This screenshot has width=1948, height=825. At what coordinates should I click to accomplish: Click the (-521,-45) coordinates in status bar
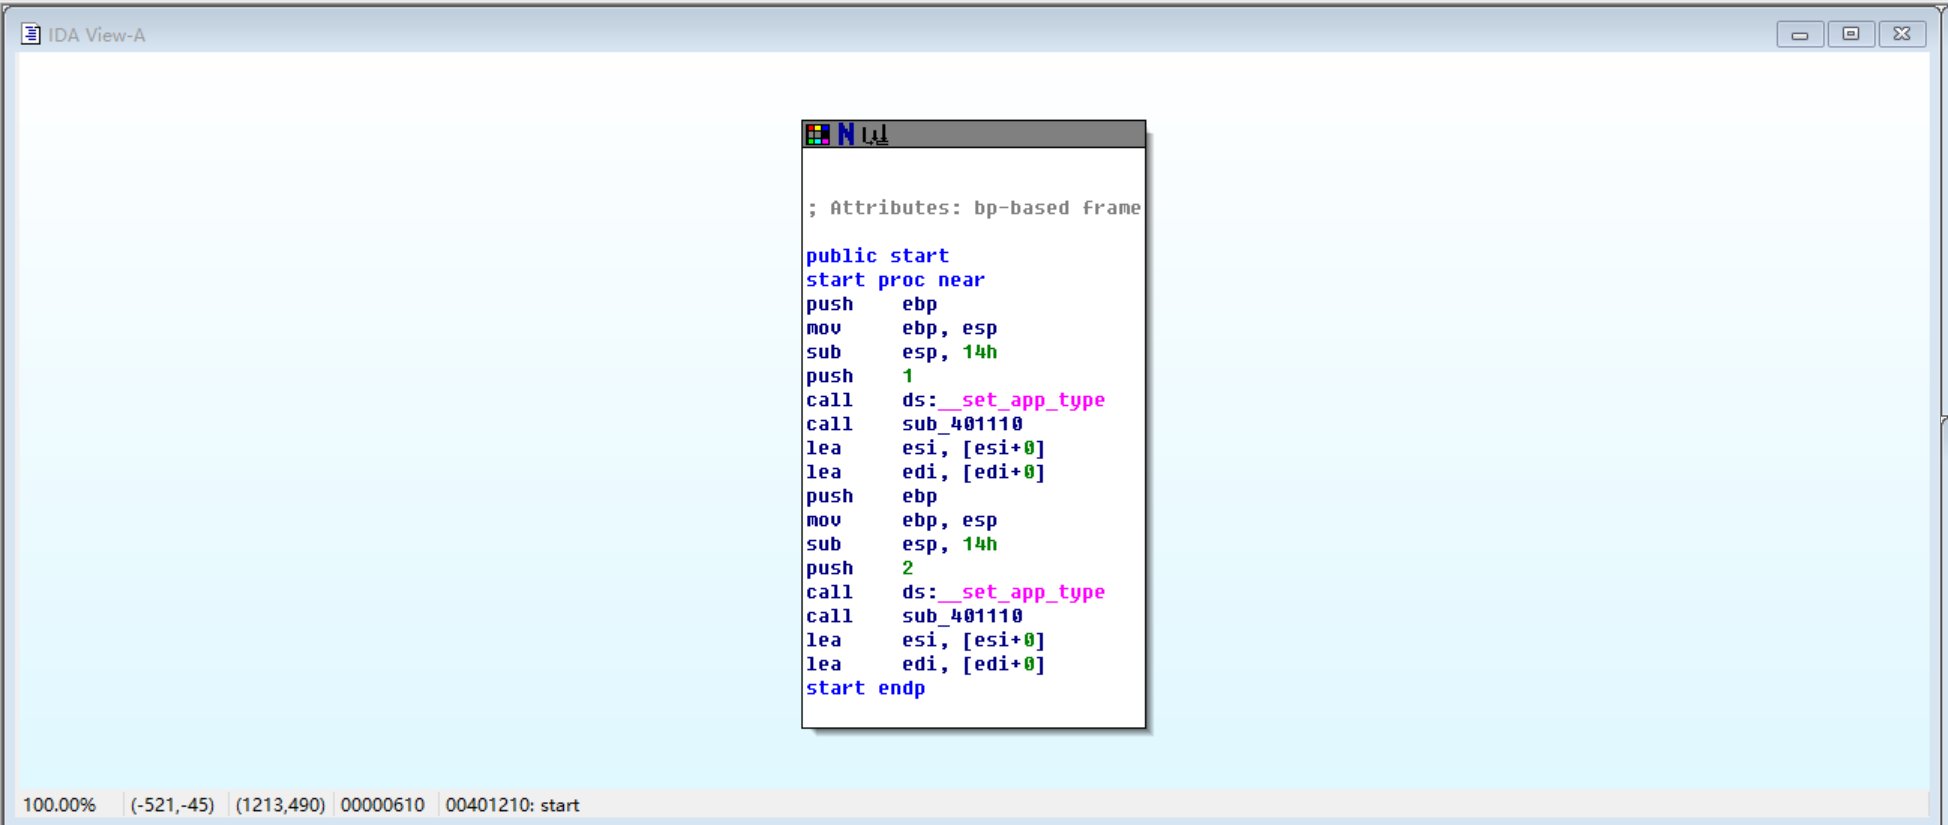pyautogui.click(x=172, y=805)
